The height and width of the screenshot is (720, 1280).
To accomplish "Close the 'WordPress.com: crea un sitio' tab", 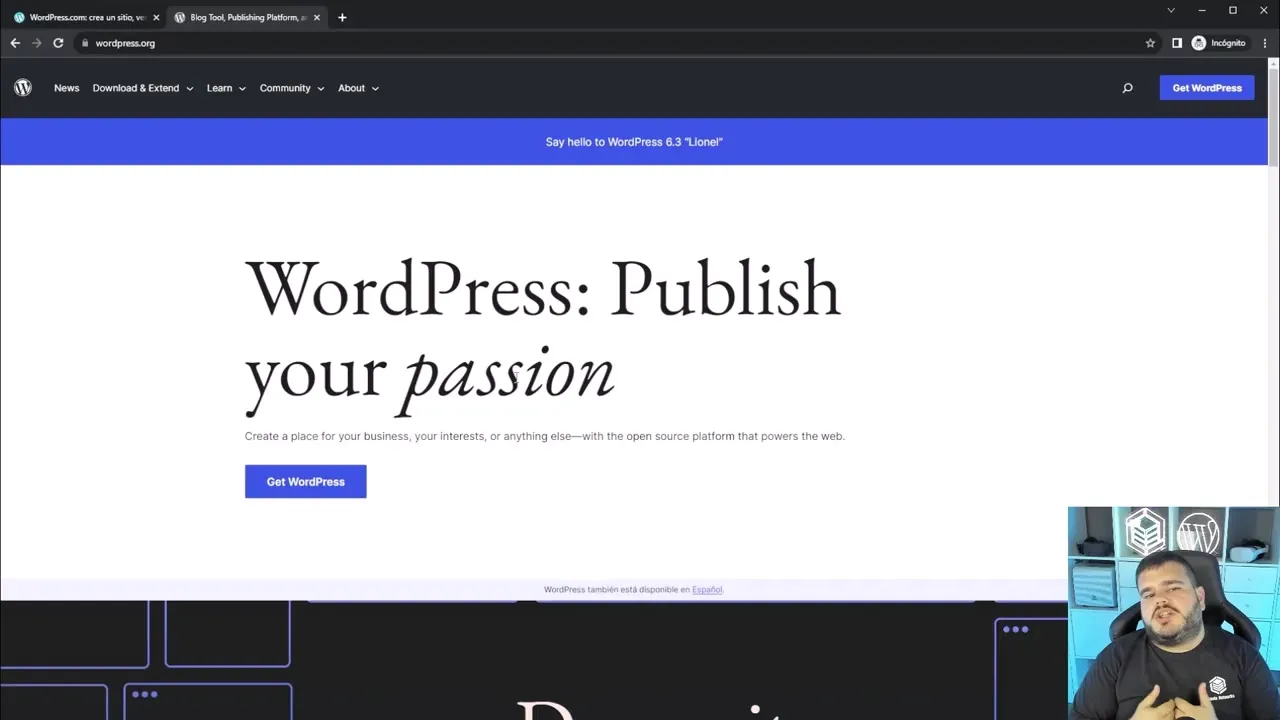I will (156, 17).
